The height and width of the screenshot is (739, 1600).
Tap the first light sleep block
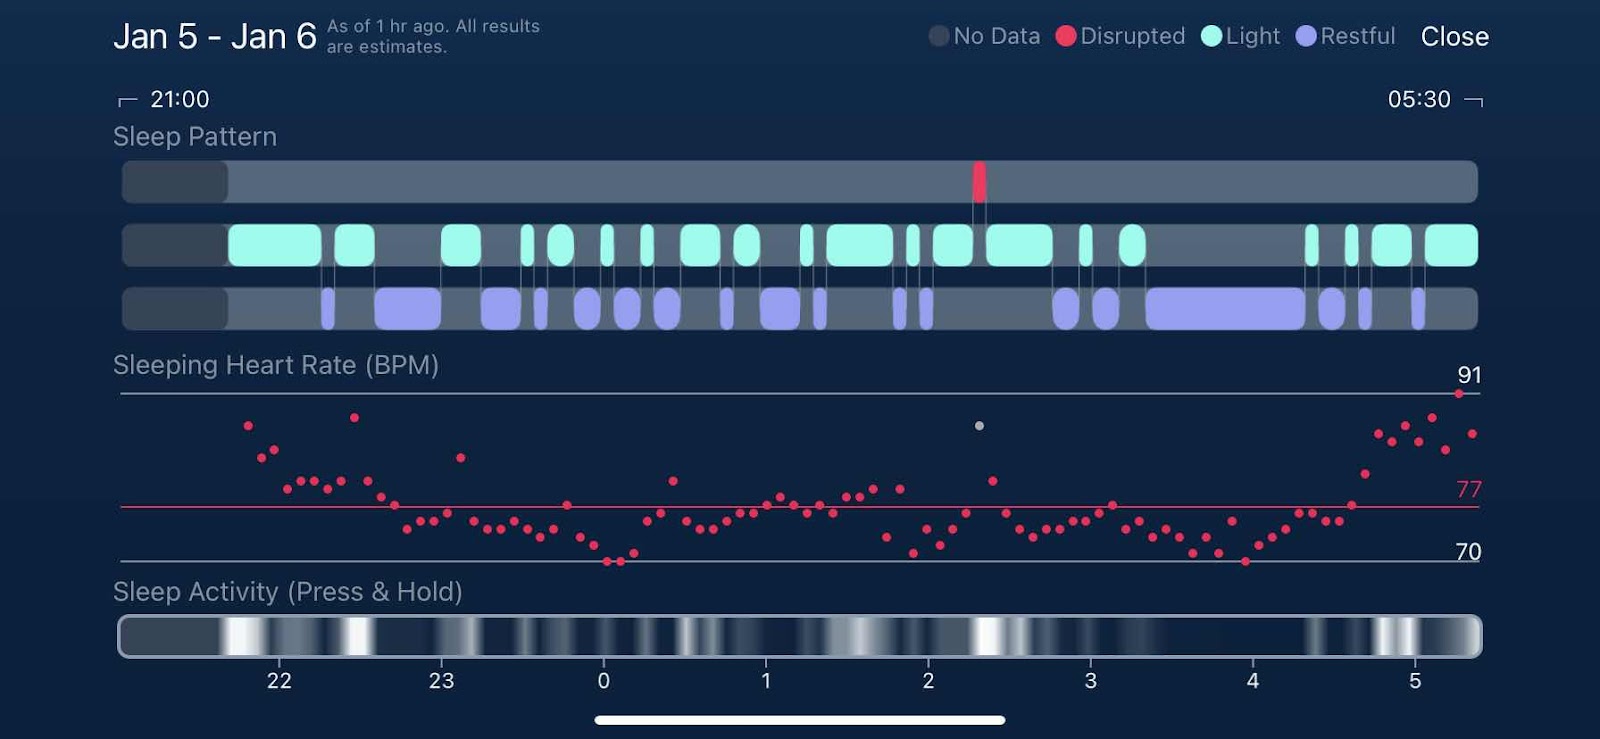click(x=275, y=245)
